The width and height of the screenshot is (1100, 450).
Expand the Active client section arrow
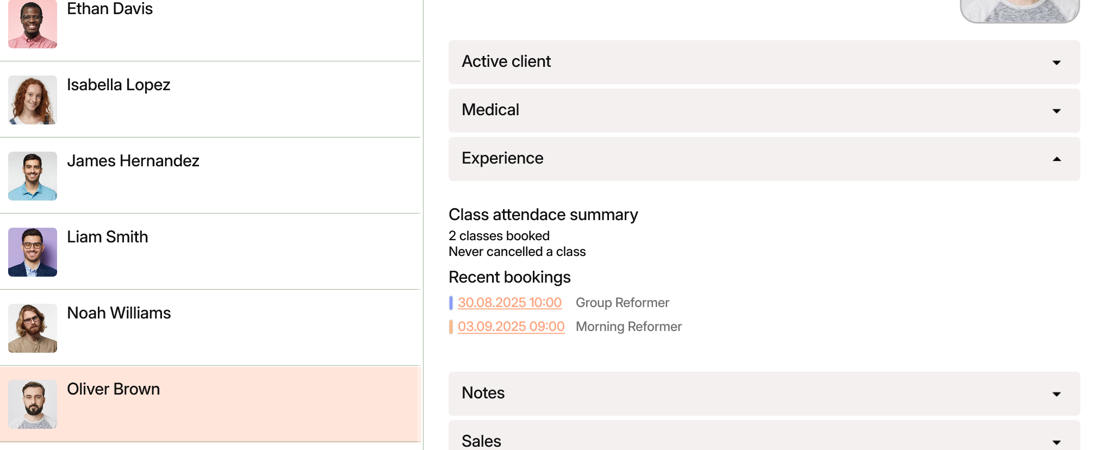[x=1057, y=62]
